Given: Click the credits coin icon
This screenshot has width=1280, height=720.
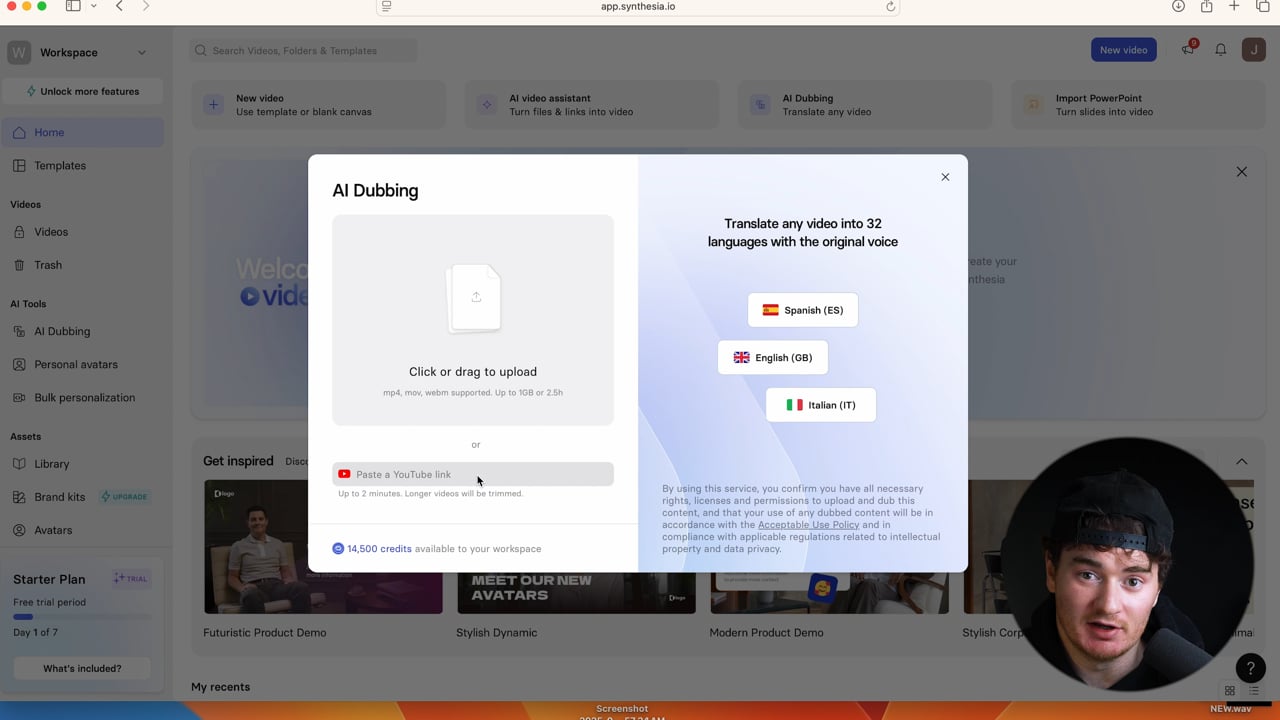Looking at the screenshot, I should [338, 549].
